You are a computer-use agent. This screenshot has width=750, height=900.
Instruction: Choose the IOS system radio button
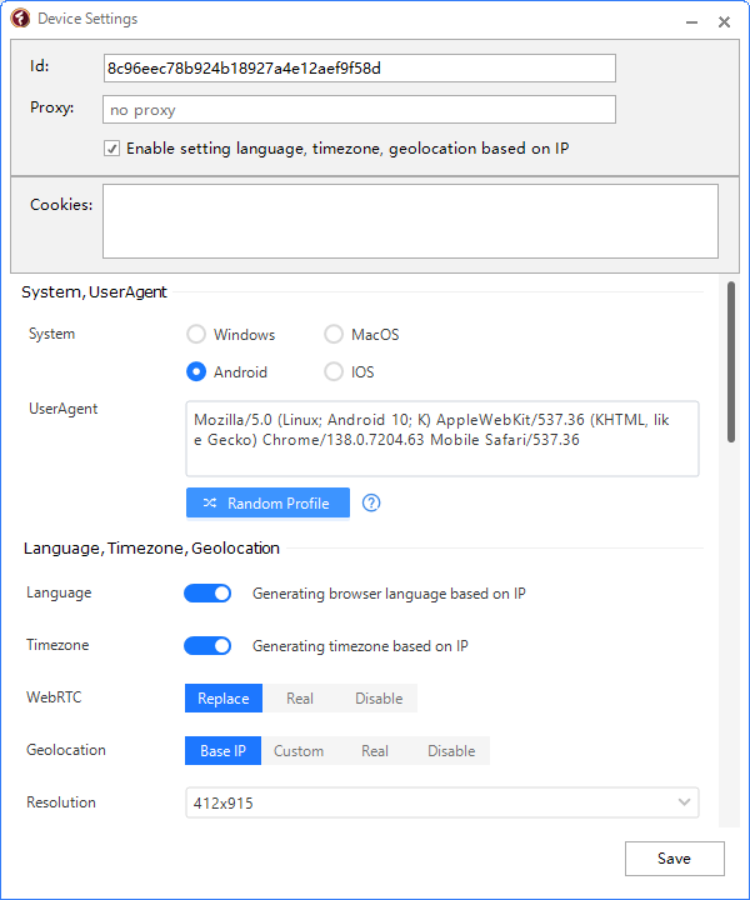334,372
